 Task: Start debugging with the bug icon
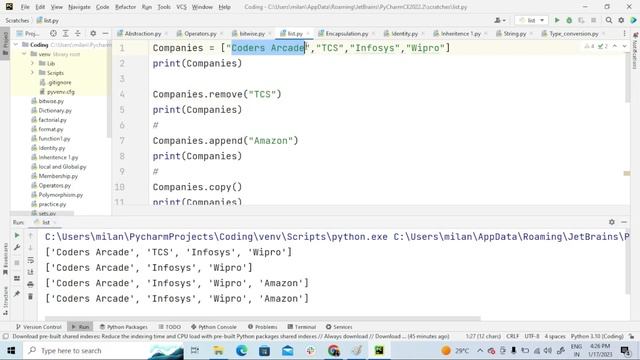569,20
